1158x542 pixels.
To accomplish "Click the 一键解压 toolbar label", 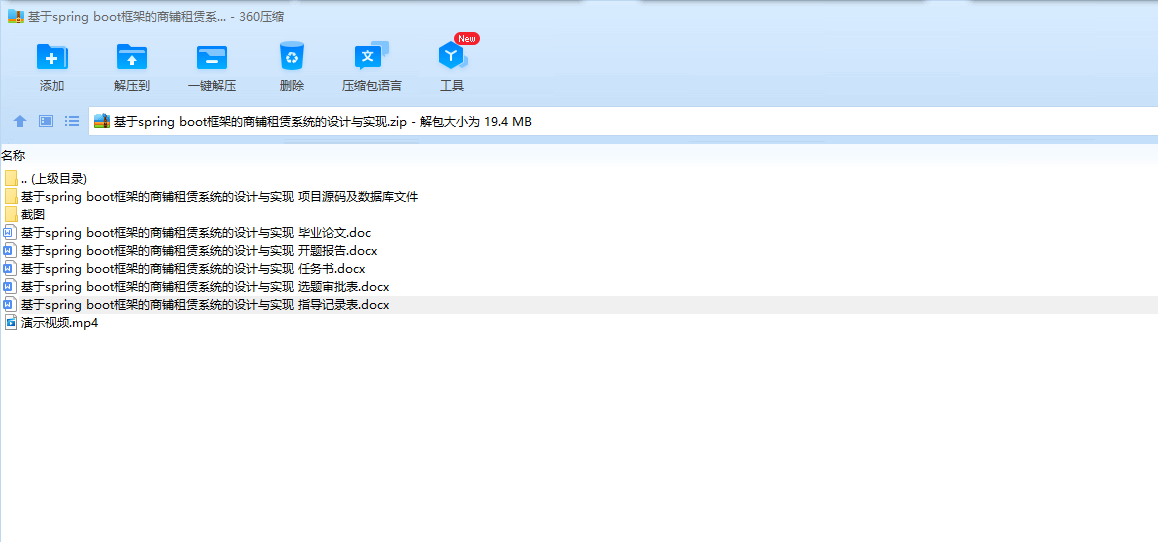I will pos(212,86).
